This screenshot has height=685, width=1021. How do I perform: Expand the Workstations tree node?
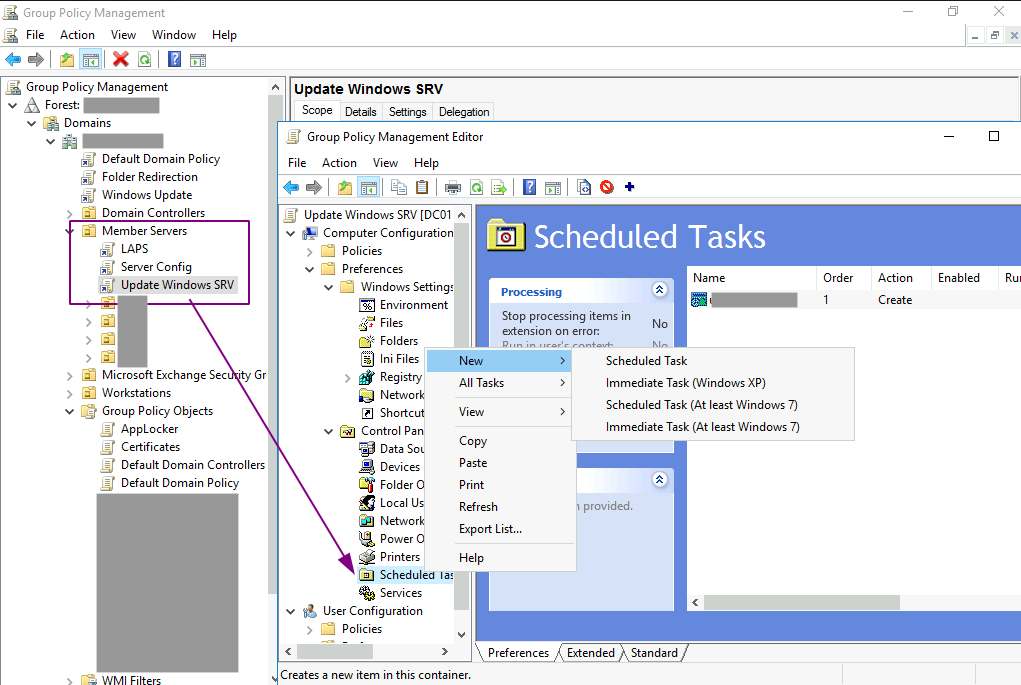coord(70,392)
